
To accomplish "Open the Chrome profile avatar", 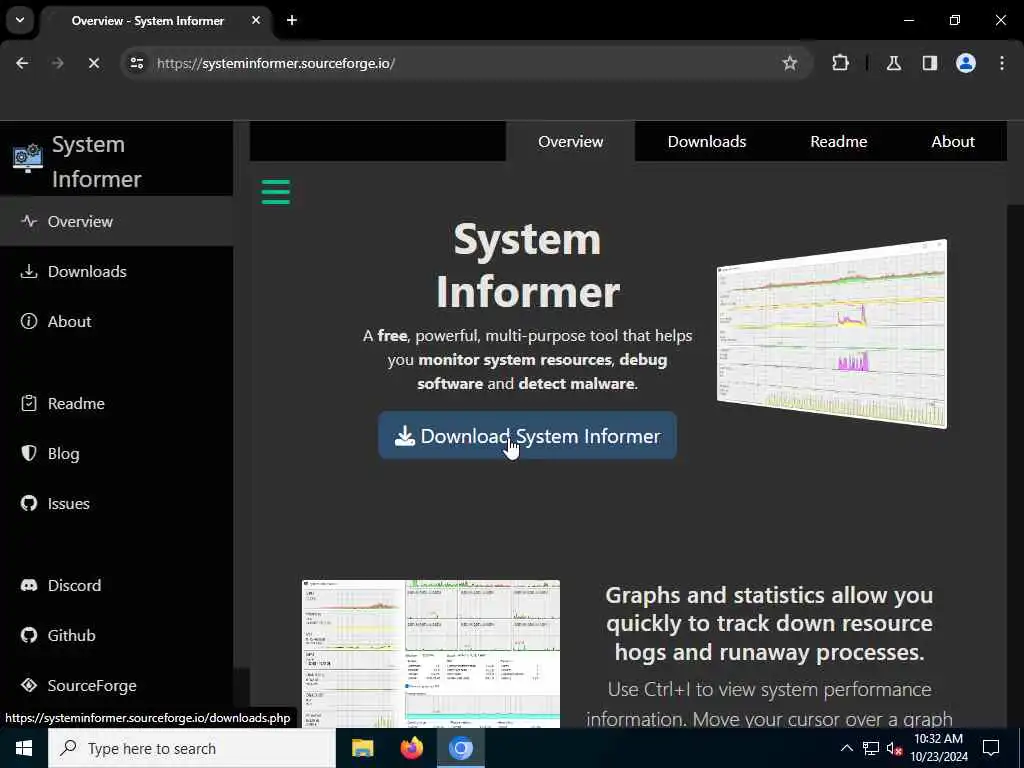I will point(966,63).
